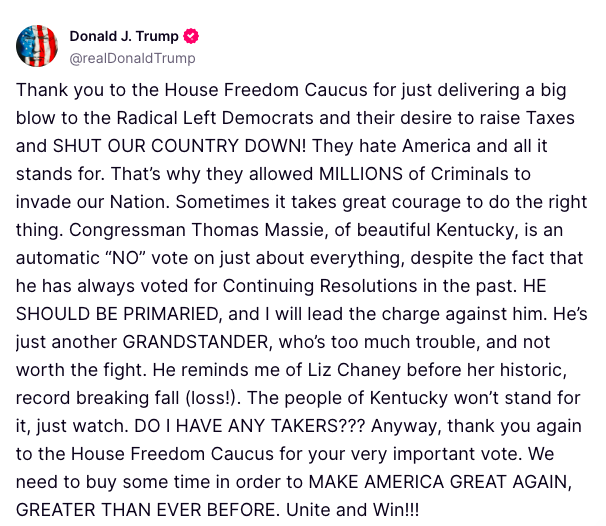Click the profile avatar picture
The width and height of the screenshot is (606, 526).
coord(37,46)
